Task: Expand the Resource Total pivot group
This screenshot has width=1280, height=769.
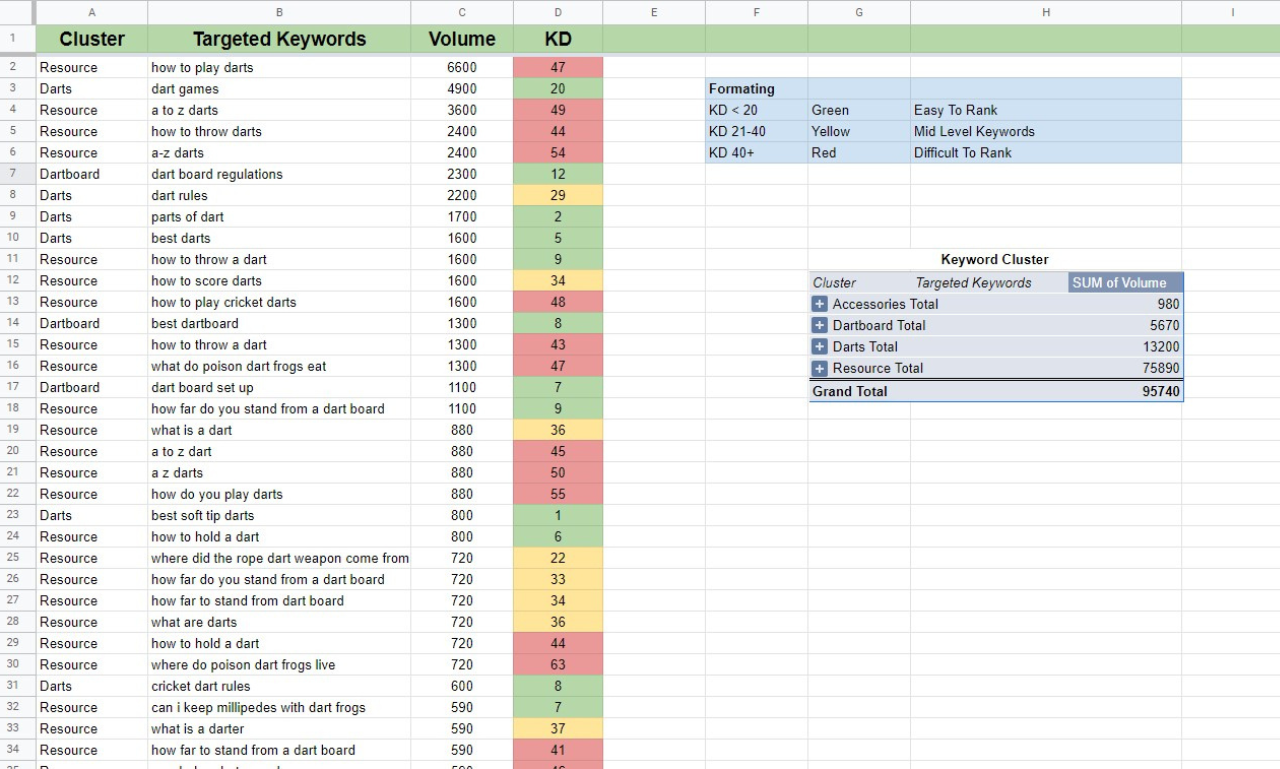Action: pyautogui.click(x=820, y=368)
